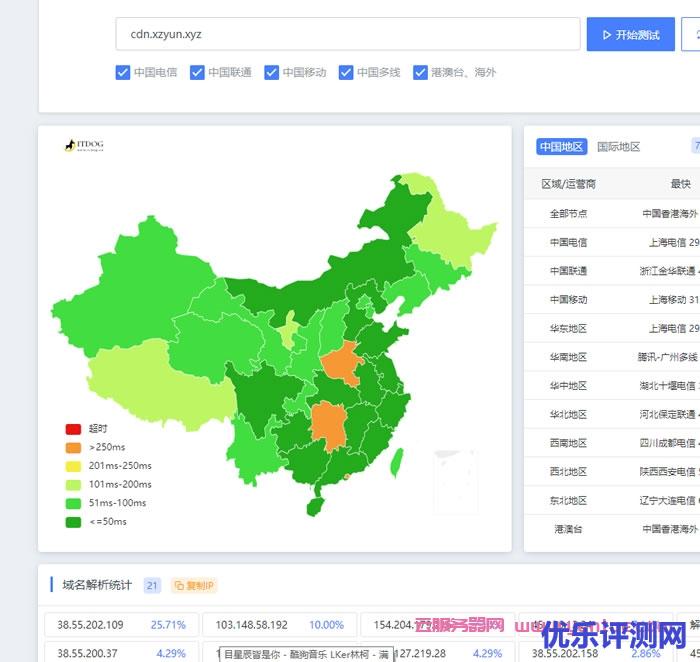Click the dark green <=50ms legend swatch
The image size is (700, 662).
[x=73, y=521]
